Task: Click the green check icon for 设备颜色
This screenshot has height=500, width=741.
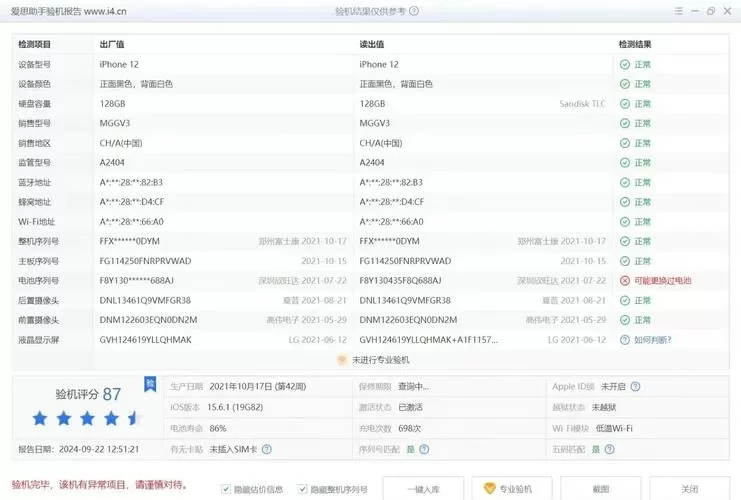Action: point(625,84)
